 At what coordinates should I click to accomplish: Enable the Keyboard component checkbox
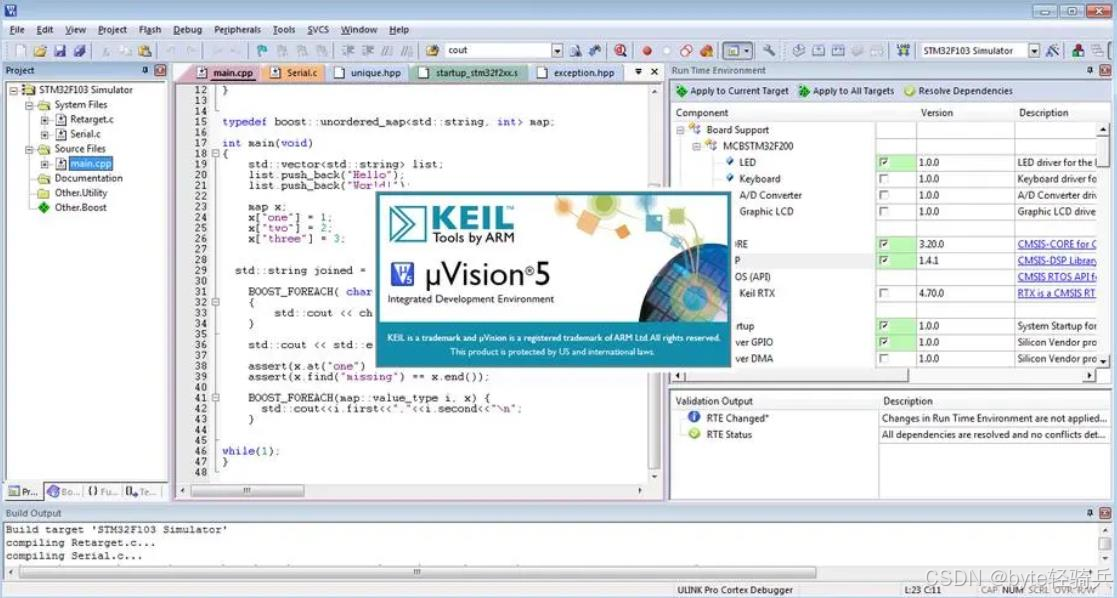click(884, 179)
